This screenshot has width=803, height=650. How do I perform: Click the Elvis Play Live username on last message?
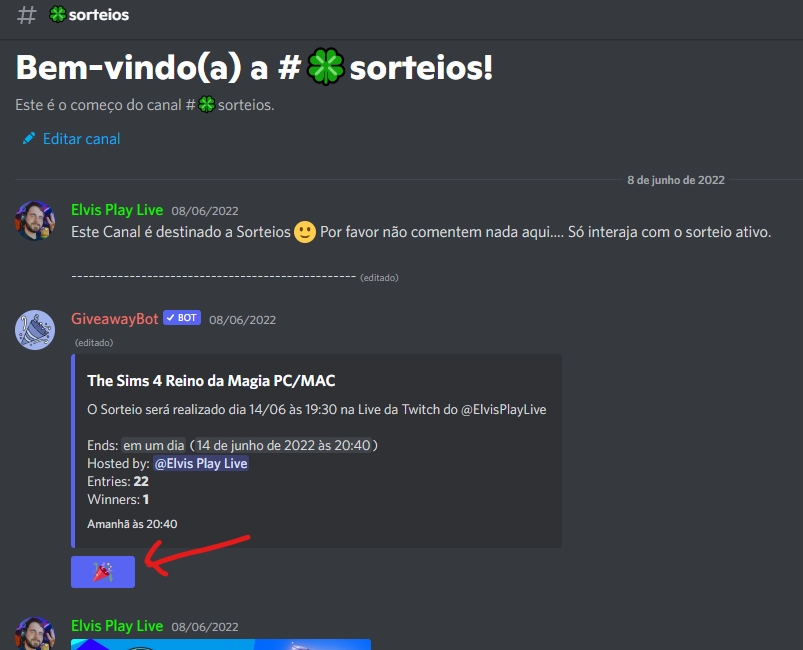click(x=117, y=626)
